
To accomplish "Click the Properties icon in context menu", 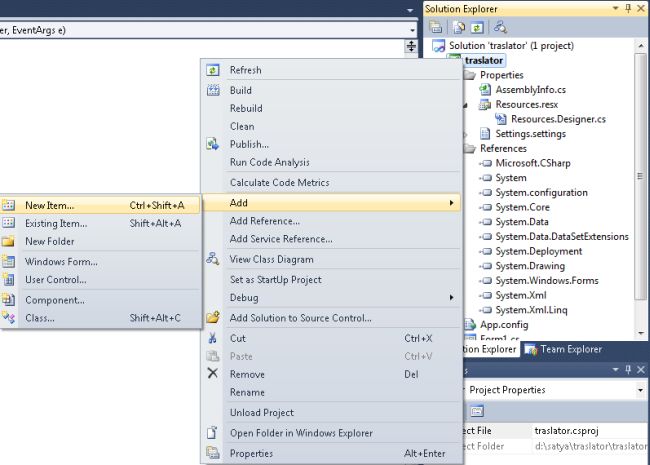I will (x=213, y=452).
